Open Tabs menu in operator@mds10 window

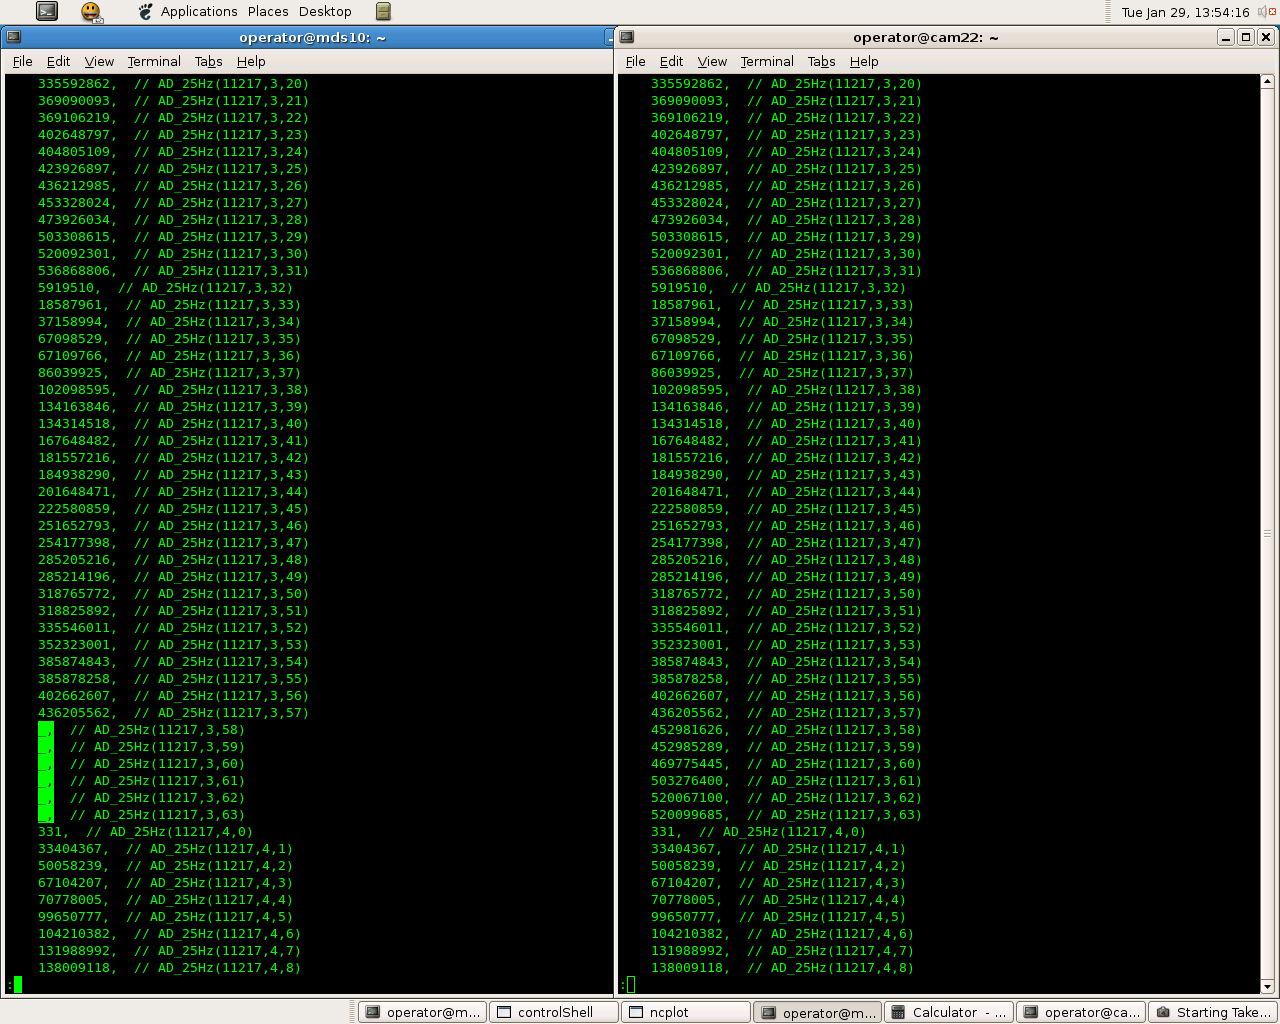208,61
